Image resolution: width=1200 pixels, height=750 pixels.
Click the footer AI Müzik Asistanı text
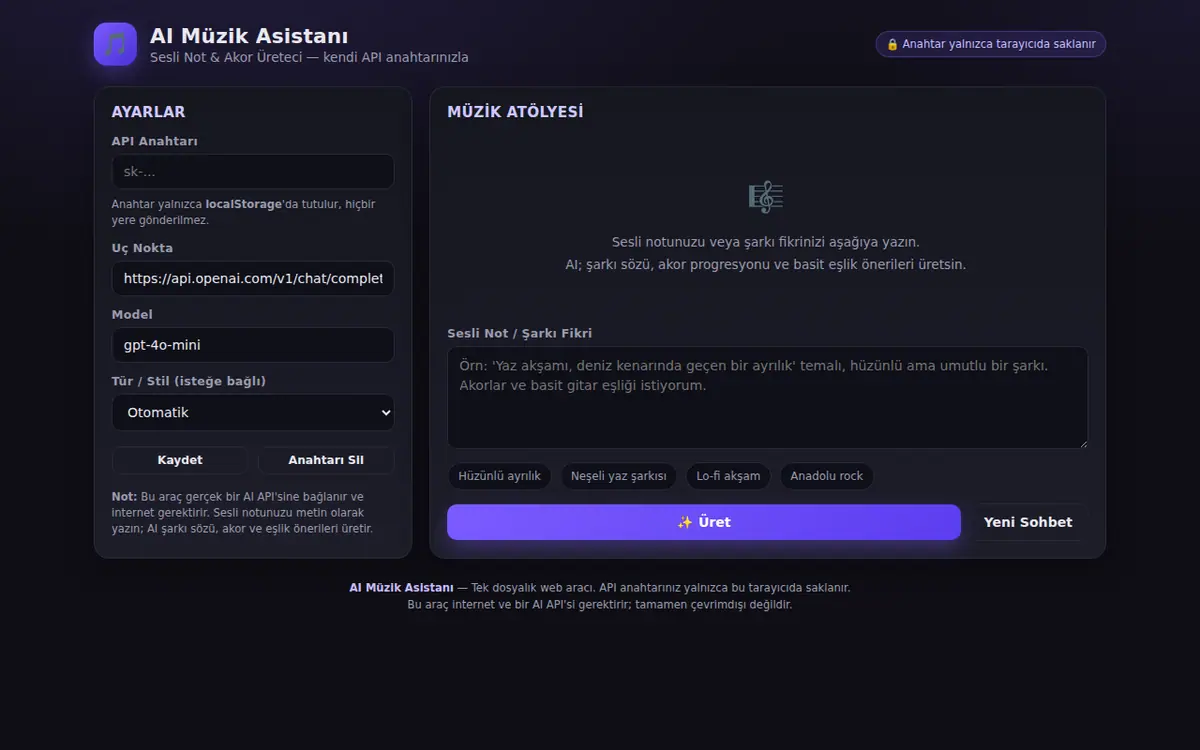point(401,588)
